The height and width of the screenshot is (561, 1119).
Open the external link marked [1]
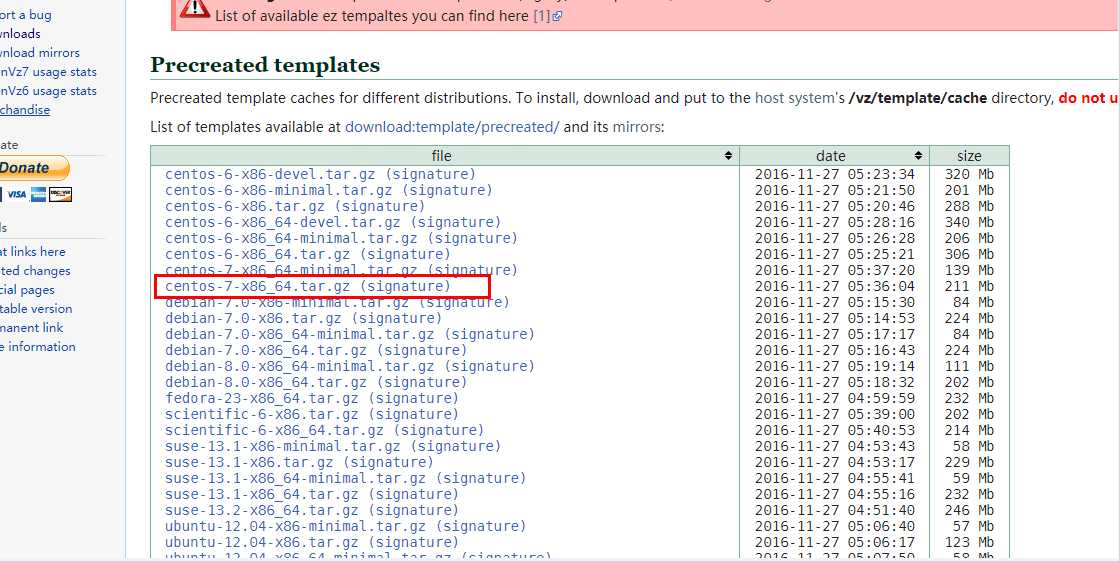547,16
